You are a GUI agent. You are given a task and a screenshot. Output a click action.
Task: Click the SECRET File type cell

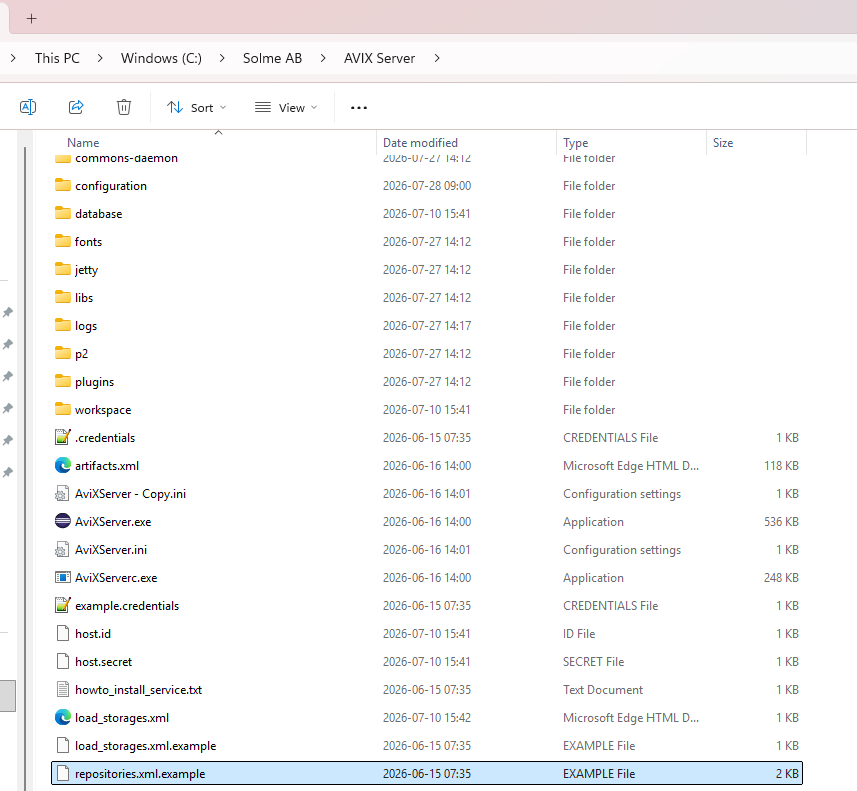[594, 661]
